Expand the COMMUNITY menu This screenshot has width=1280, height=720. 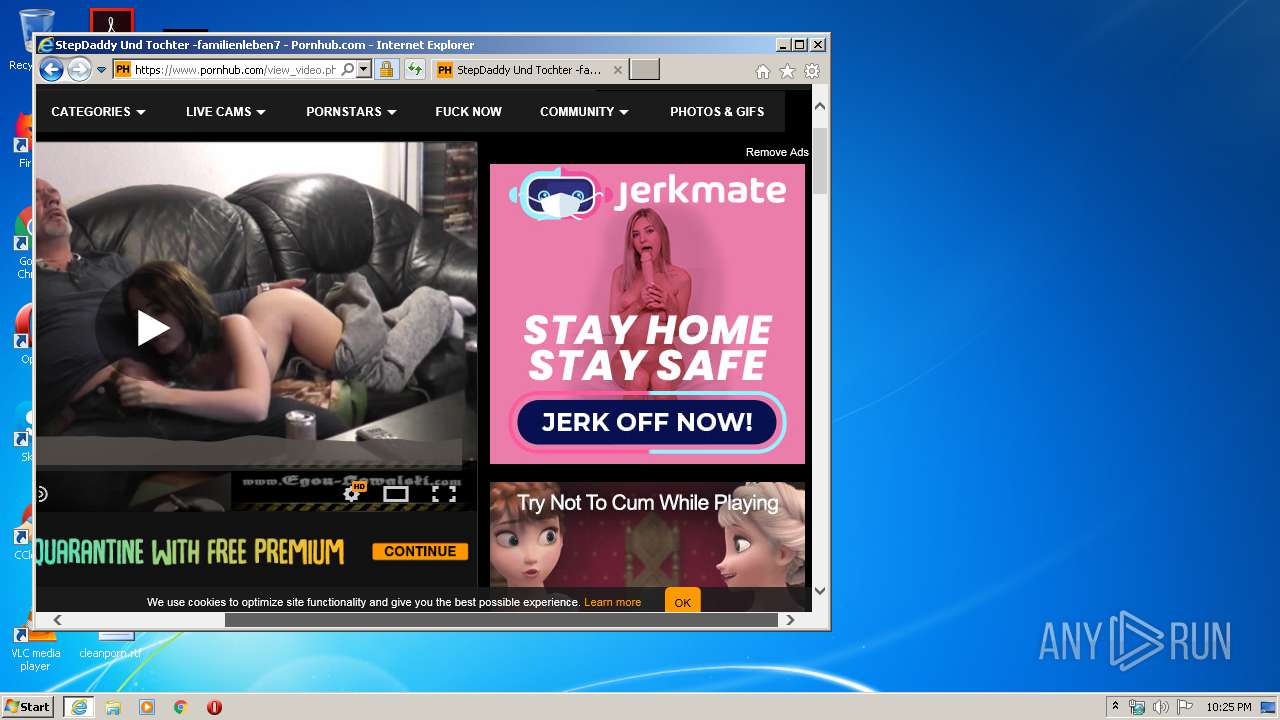pos(584,112)
